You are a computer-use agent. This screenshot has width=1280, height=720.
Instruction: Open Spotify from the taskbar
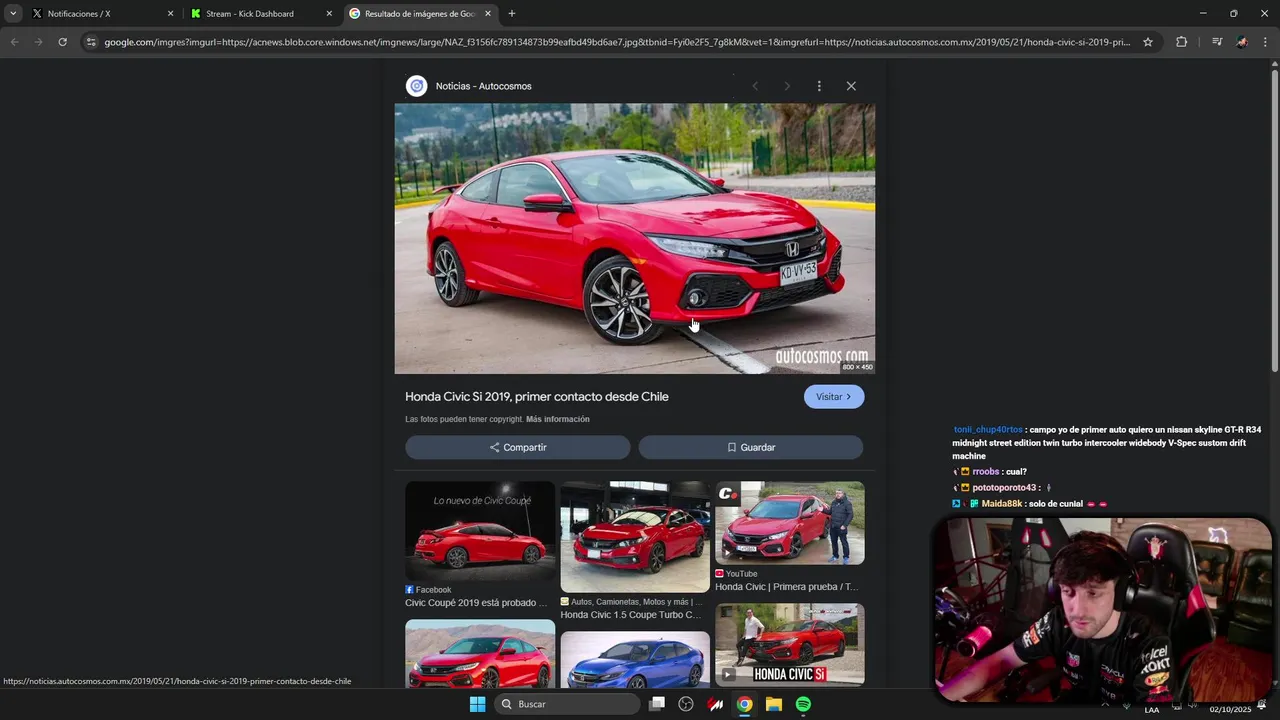[803, 704]
